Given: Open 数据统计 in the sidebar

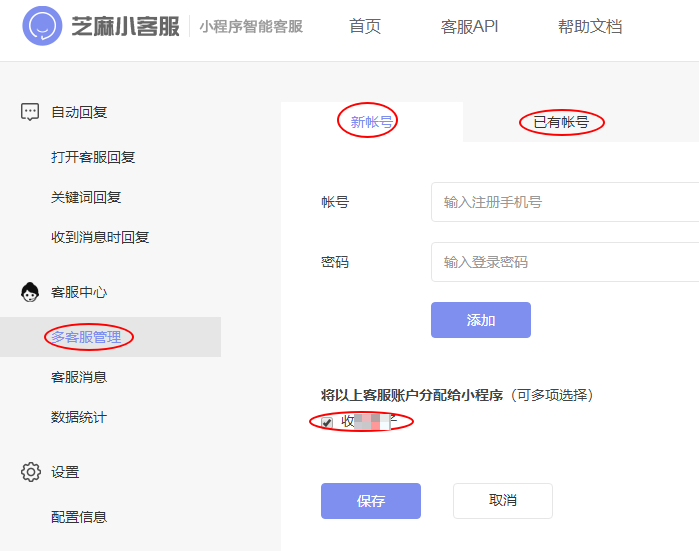Looking at the screenshot, I should [79, 417].
